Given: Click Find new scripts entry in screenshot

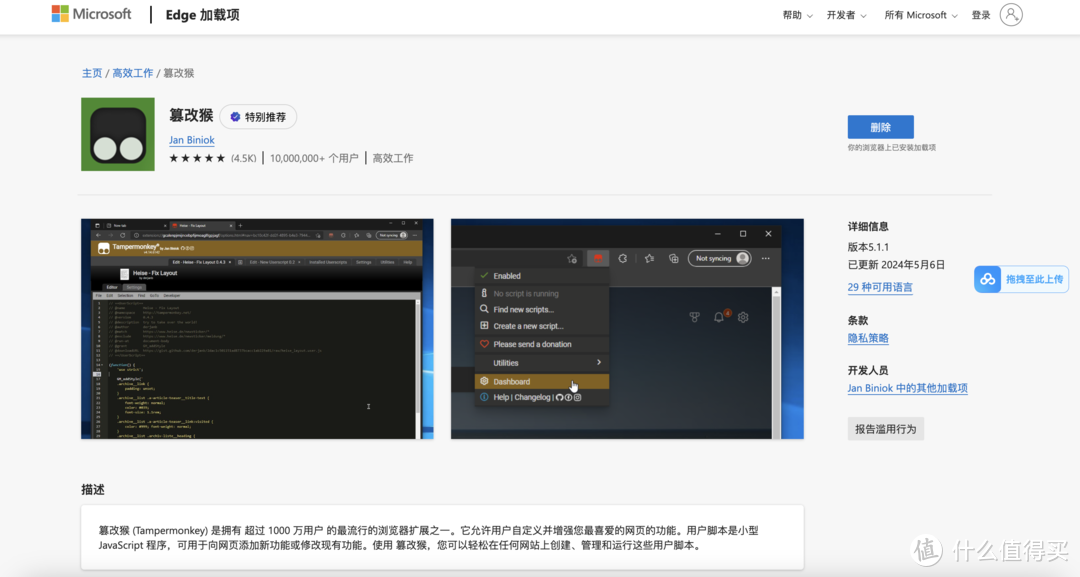Looking at the screenshot, I should coord(541,310).
